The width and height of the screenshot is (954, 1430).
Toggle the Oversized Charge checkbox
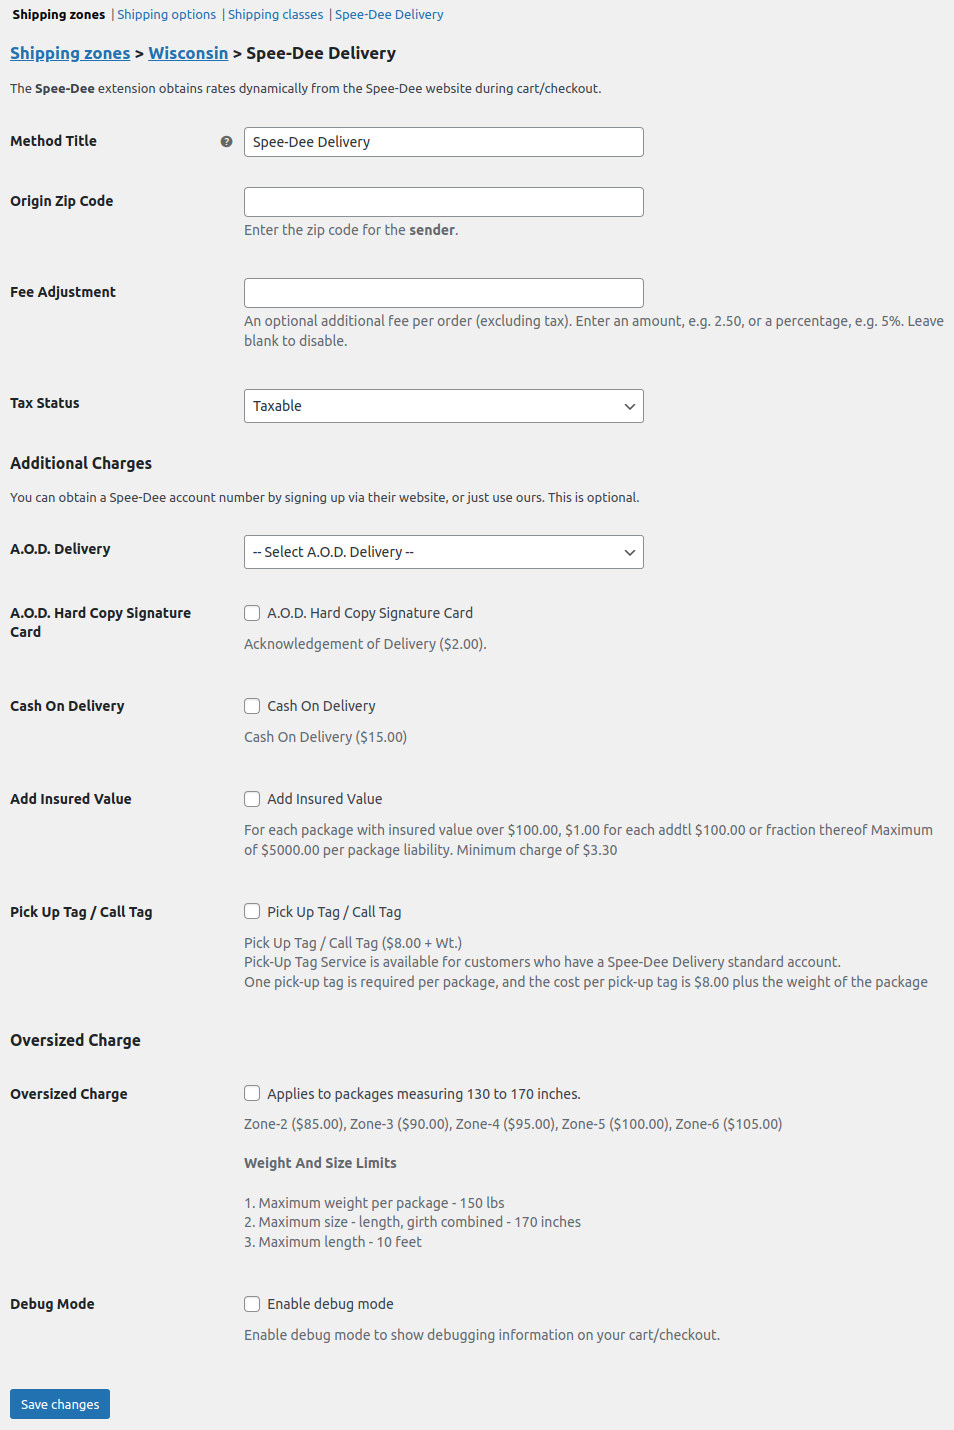click(x=252, y=1093)
